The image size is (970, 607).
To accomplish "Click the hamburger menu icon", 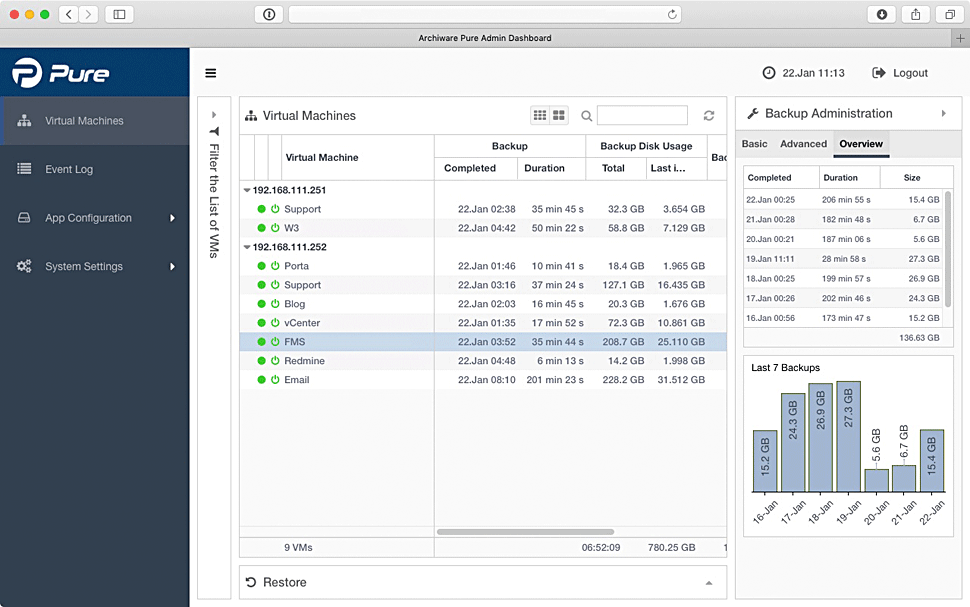I will (x=210, y=73).
